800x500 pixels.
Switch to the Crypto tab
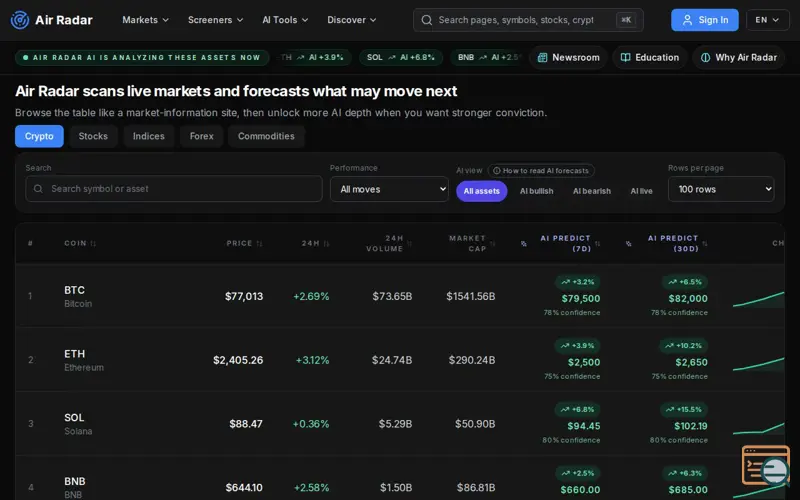39,136
